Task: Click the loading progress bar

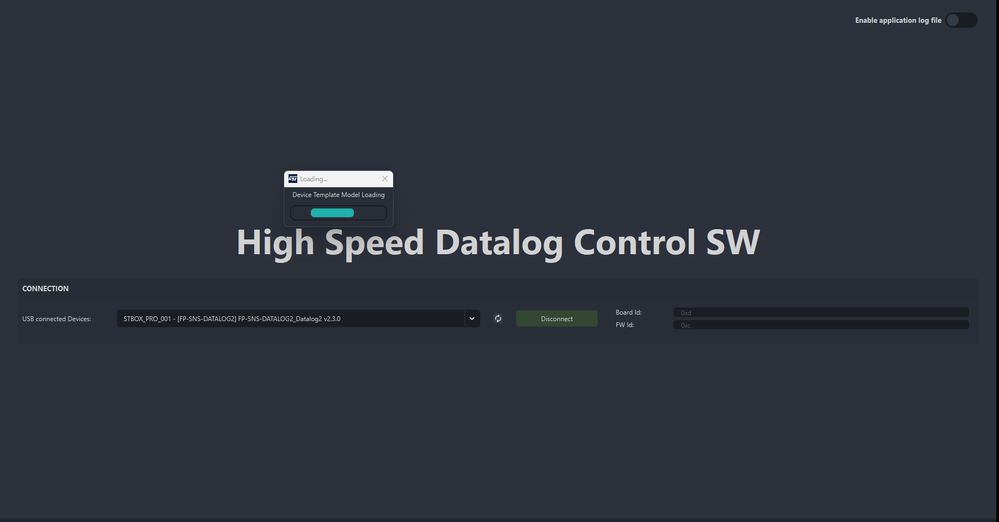Action: point(338,213)
